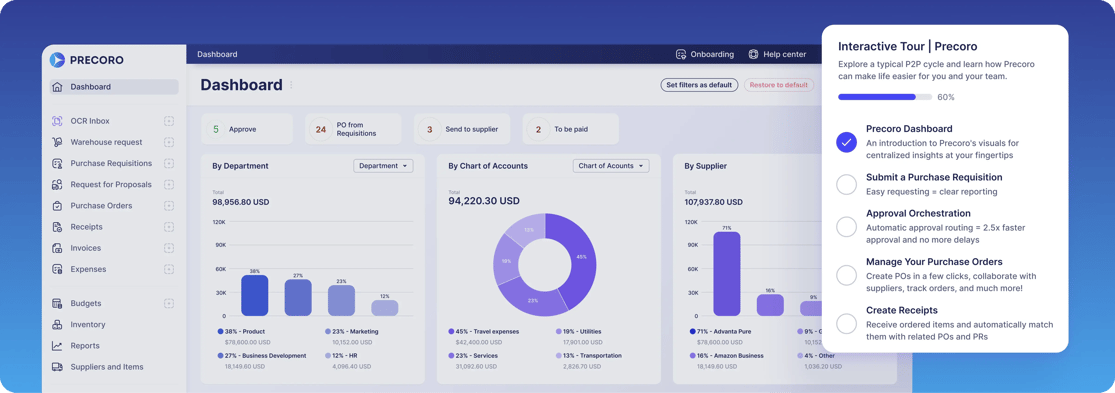1115x393 pixels.
Task: Click the Receipts icon in sidebar
Action: 57,227
